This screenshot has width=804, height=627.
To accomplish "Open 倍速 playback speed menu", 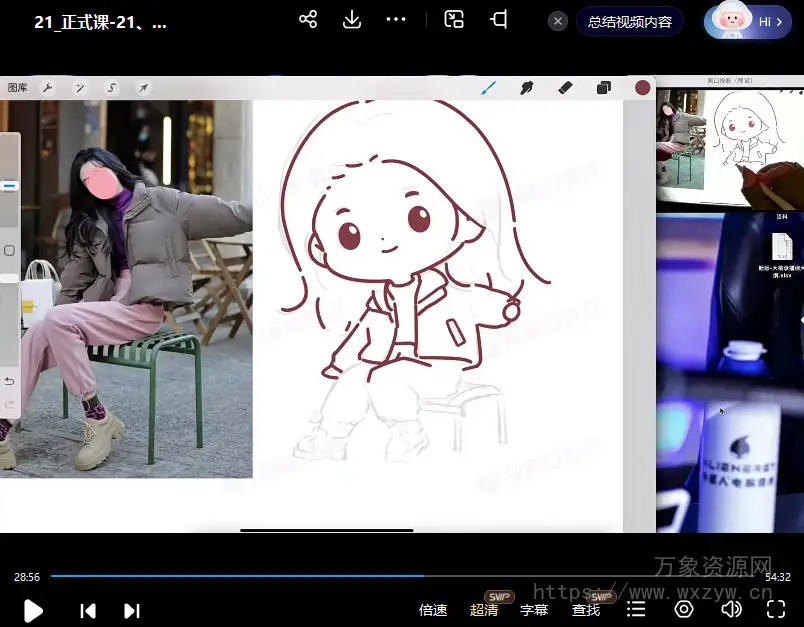I will click(x=433, y=610).
